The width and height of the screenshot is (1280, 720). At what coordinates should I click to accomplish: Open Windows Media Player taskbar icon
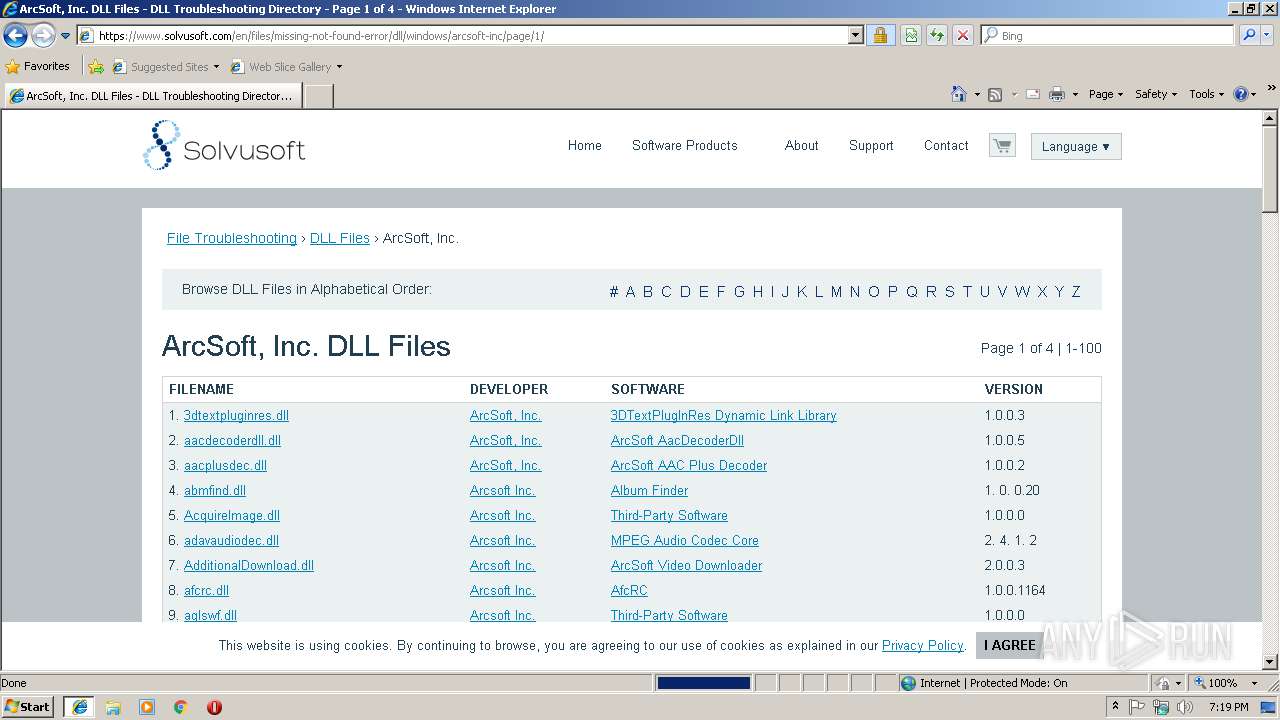coord(147,707)
